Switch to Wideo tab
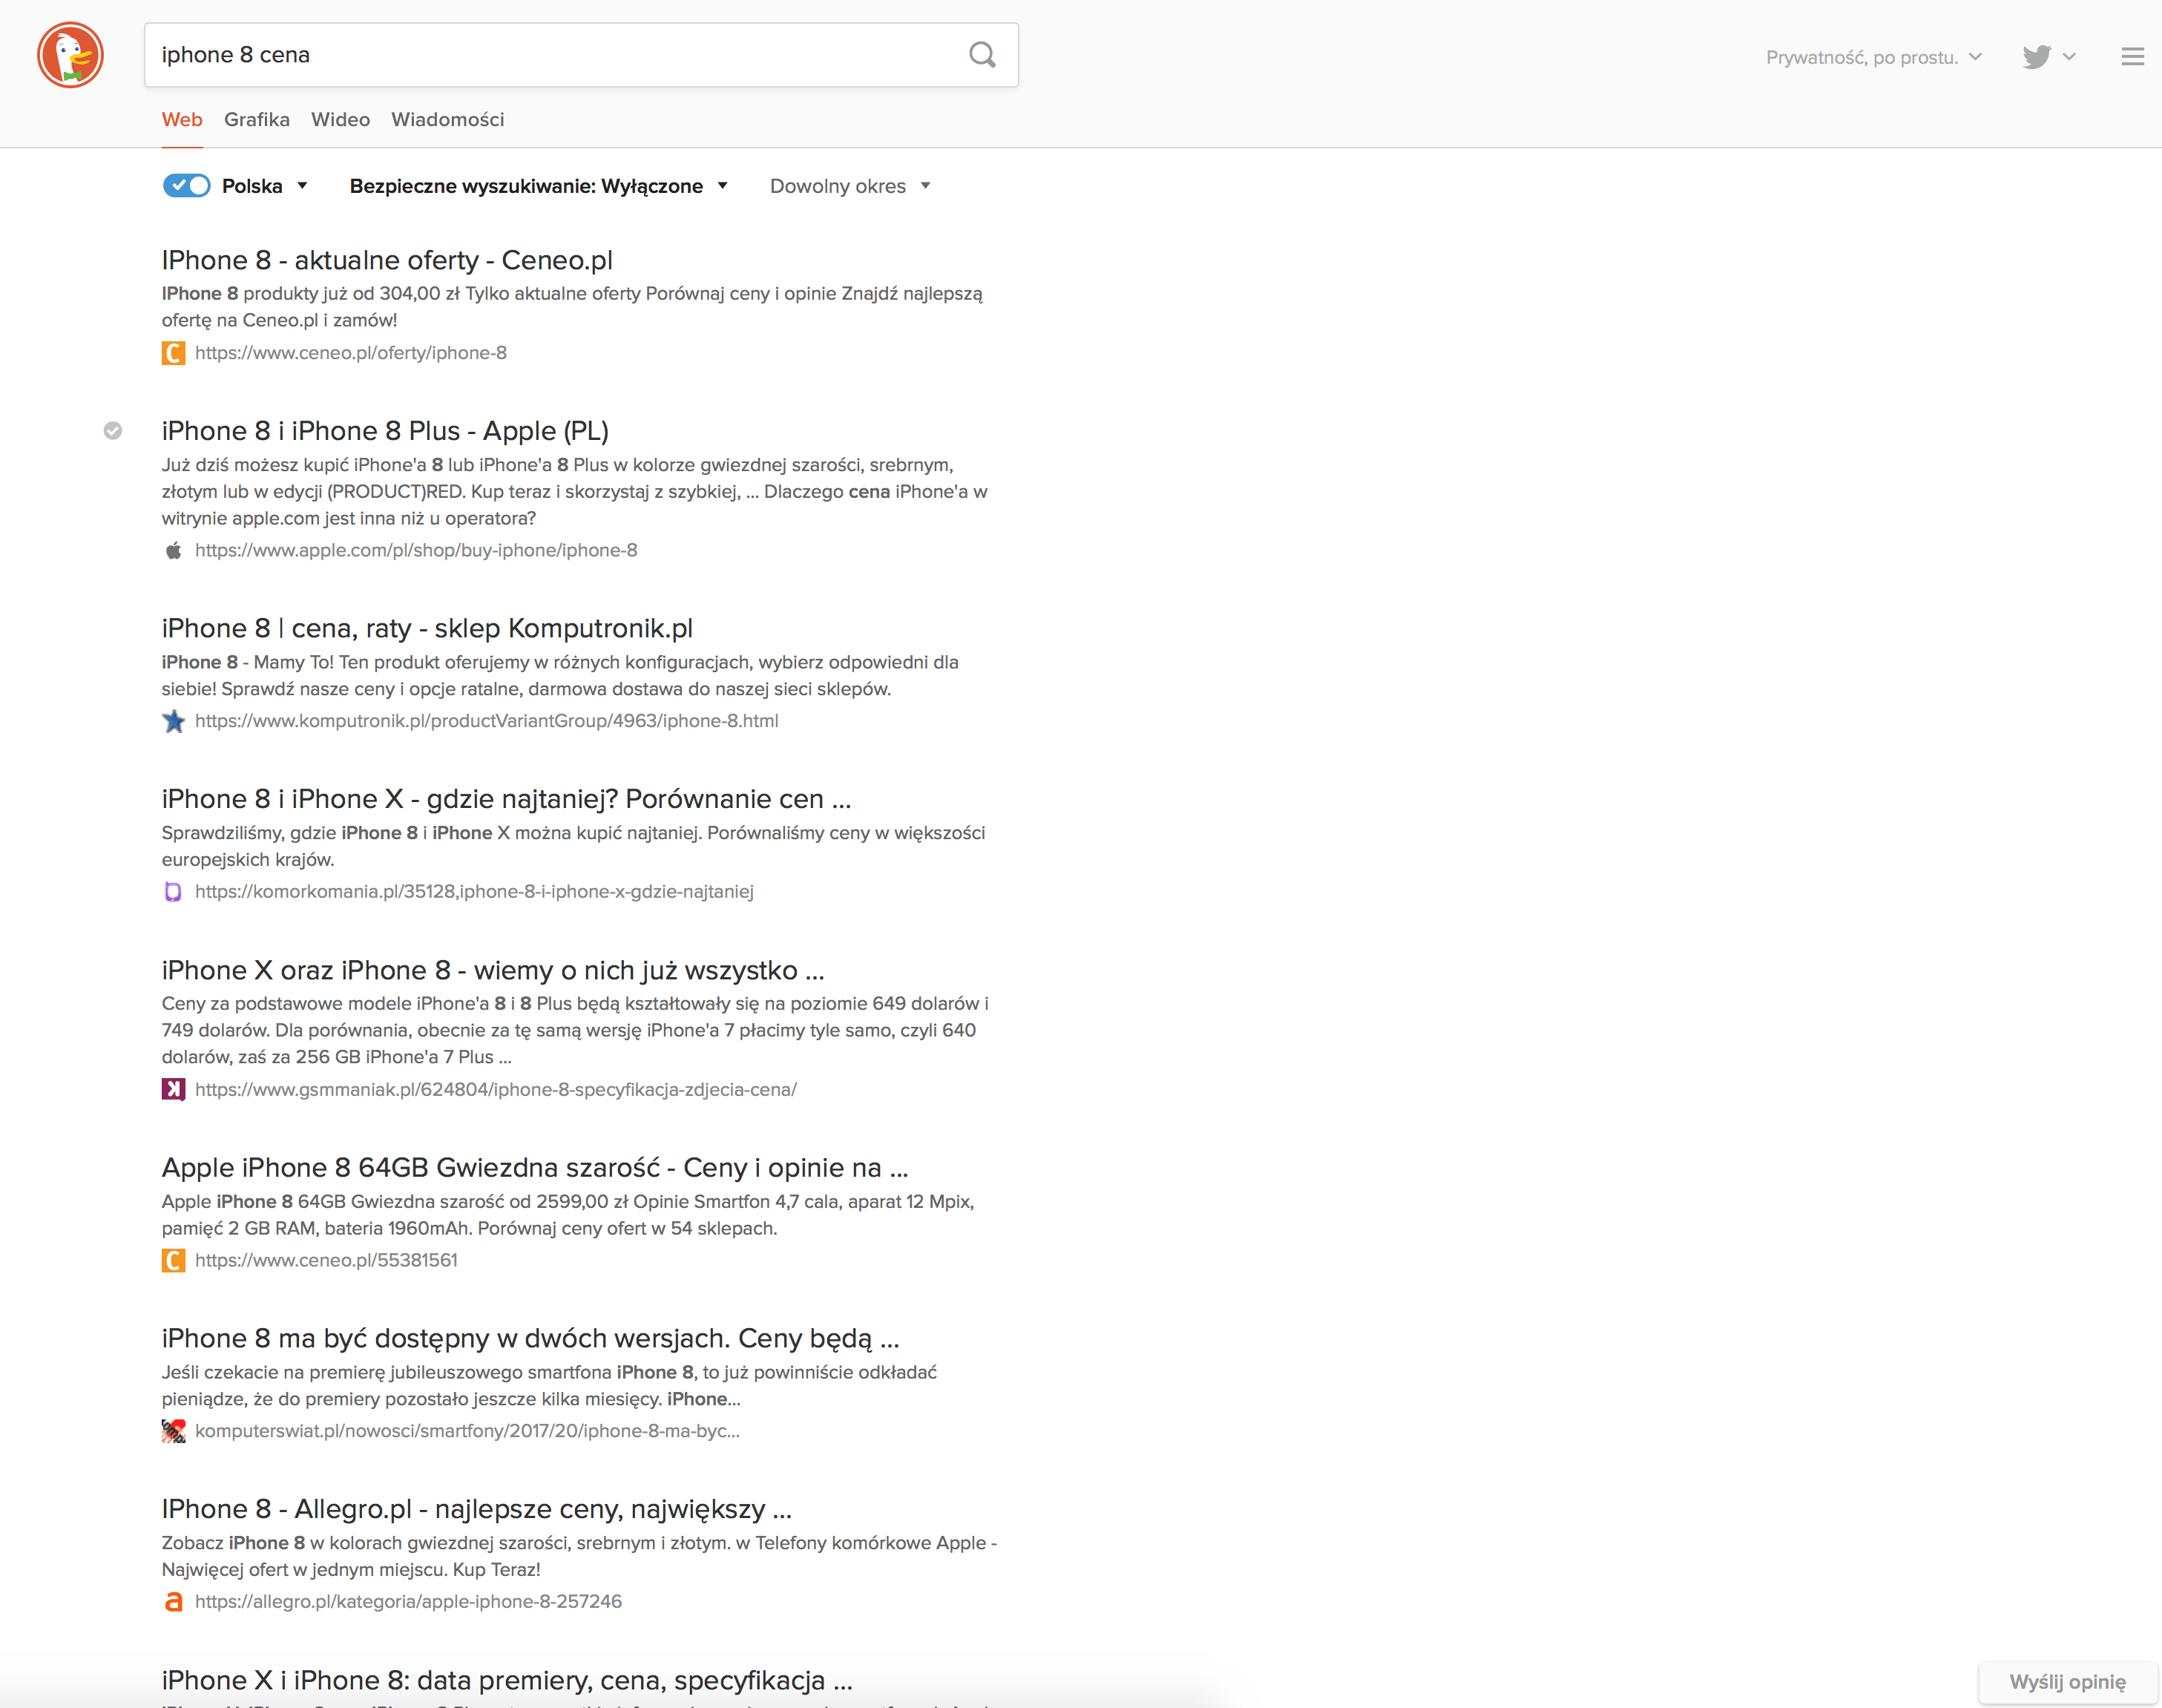This screenshot has height=1708, width=2162. click(x=340, y=120)
